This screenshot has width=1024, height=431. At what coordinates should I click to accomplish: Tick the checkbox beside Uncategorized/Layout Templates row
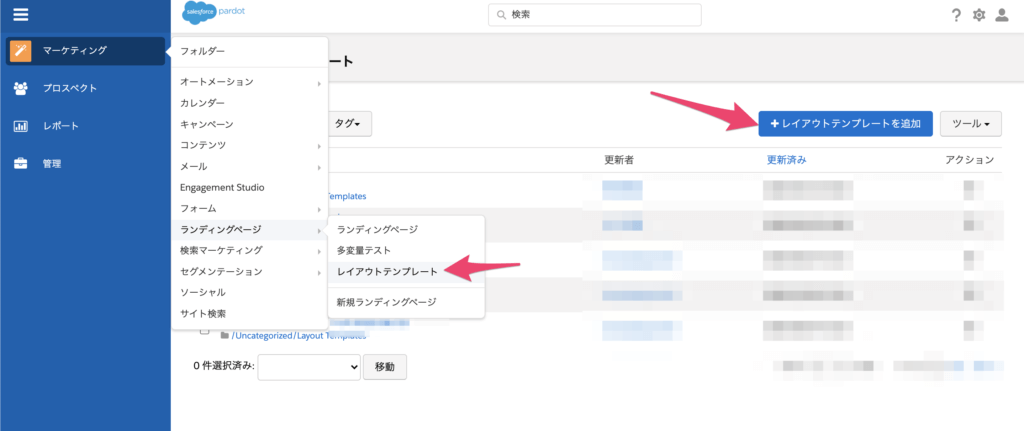coord(204,331)
